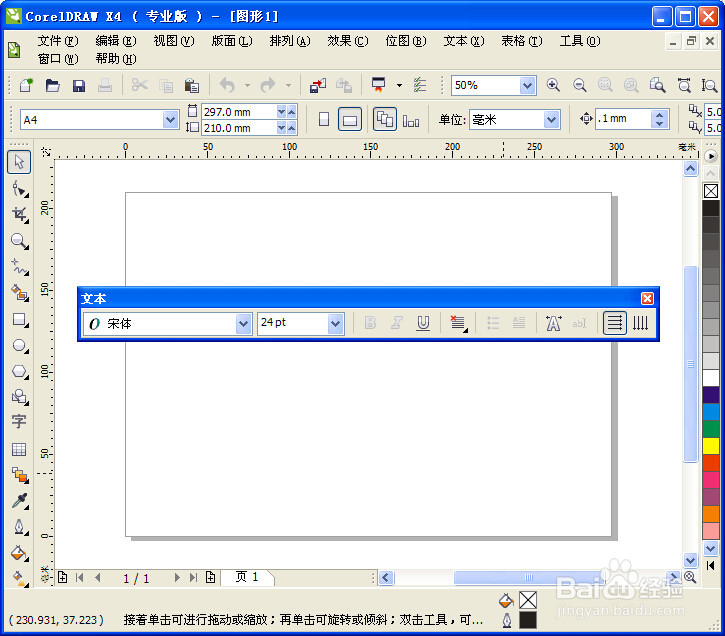Toggle Bold in text toolbar
725x636 pixels.
click(370, 323)
